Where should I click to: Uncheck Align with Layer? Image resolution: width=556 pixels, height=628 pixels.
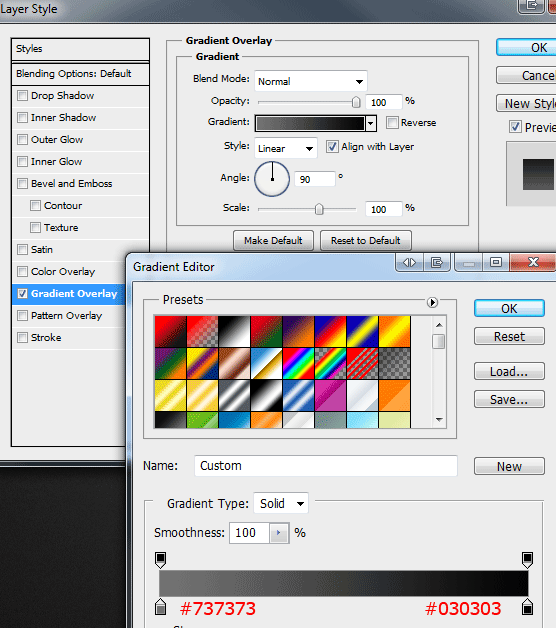pyautogui.click(x=332, y=147)
